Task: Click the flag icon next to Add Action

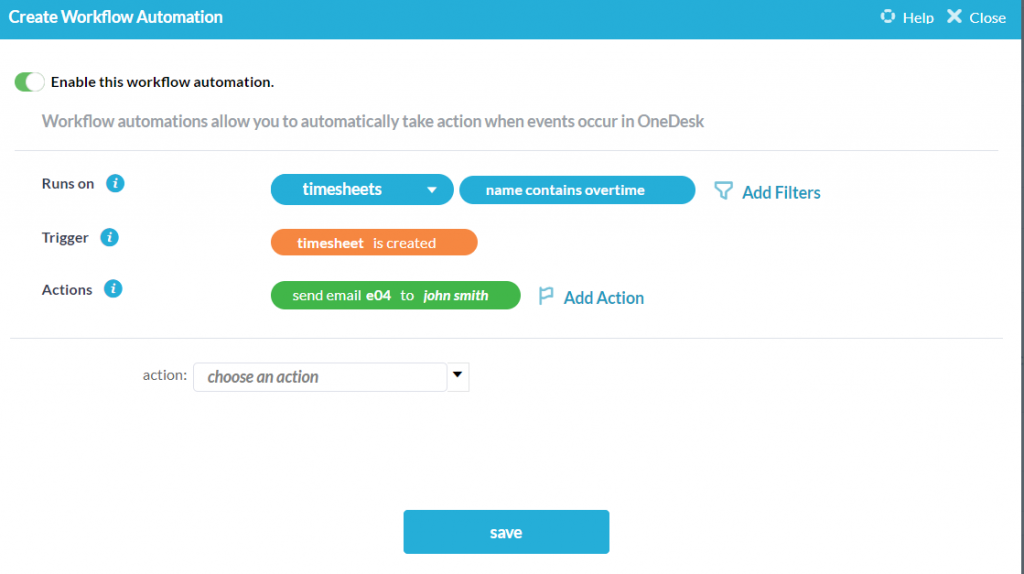Action: click(x=546, y=296)
